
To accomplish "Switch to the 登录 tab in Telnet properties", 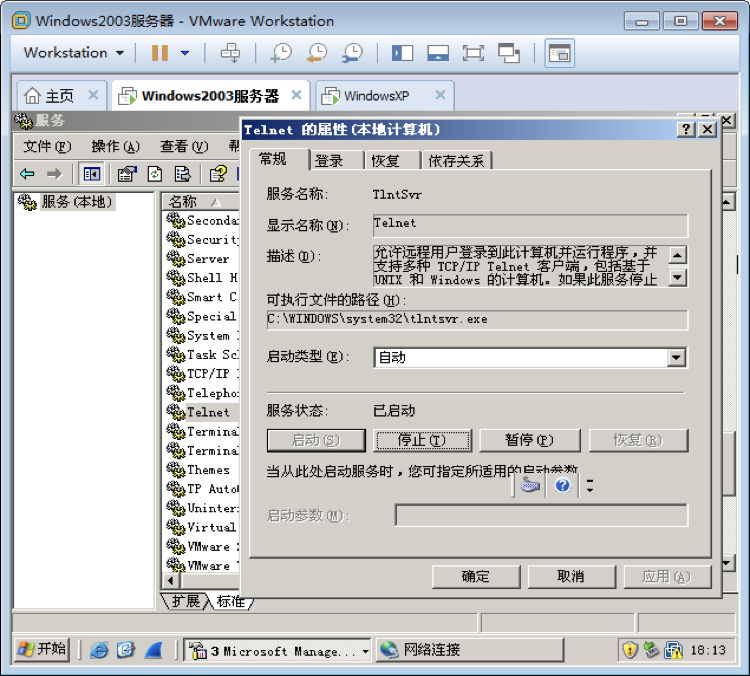I will pyautogui.click(x=336, y=161).
